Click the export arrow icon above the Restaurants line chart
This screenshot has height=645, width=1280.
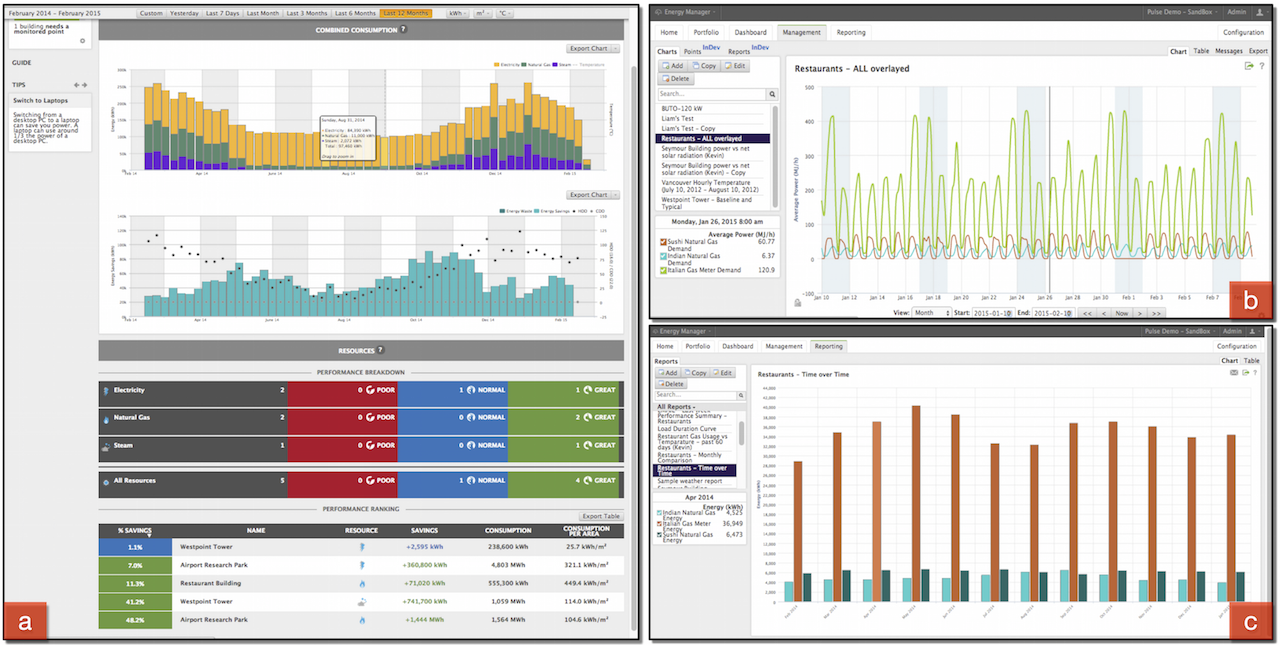tap(1249, 66)
